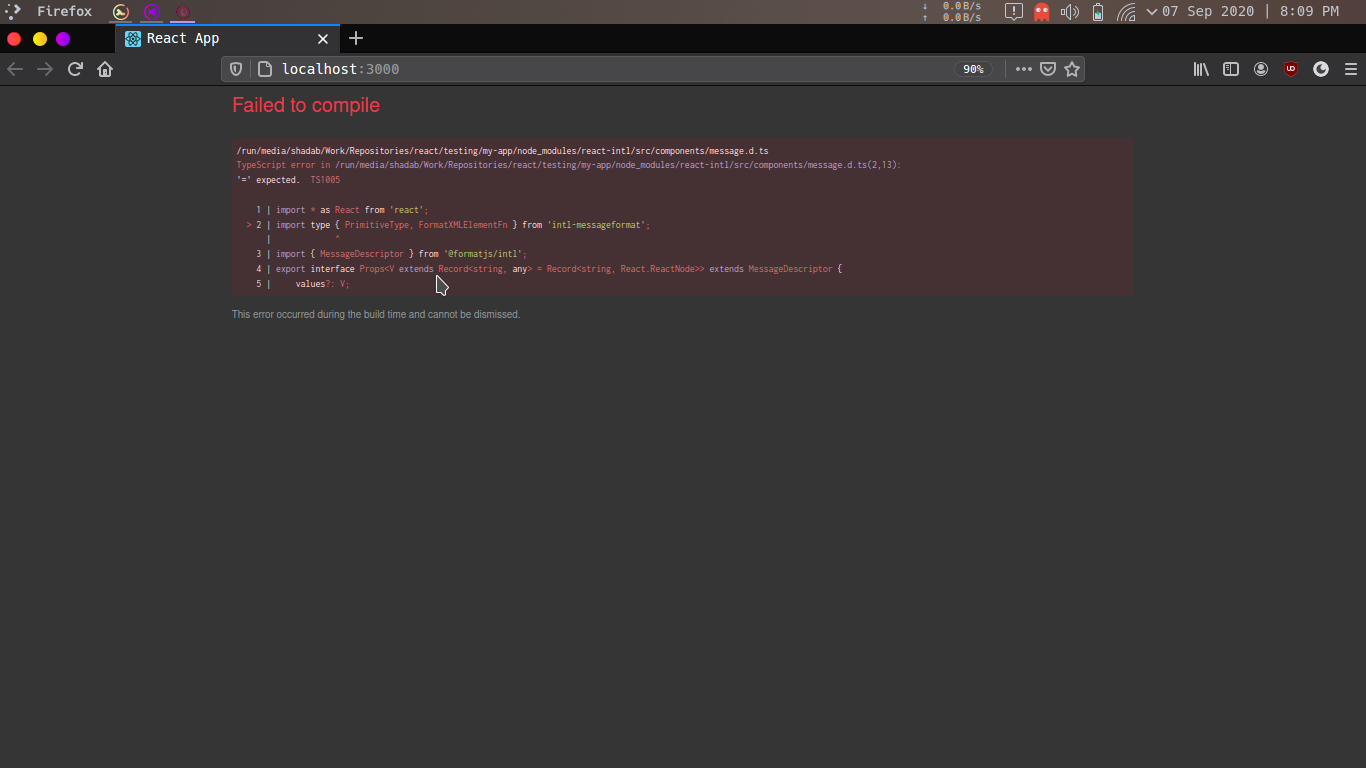Click the notification icon in system tray

(1013, 11)
